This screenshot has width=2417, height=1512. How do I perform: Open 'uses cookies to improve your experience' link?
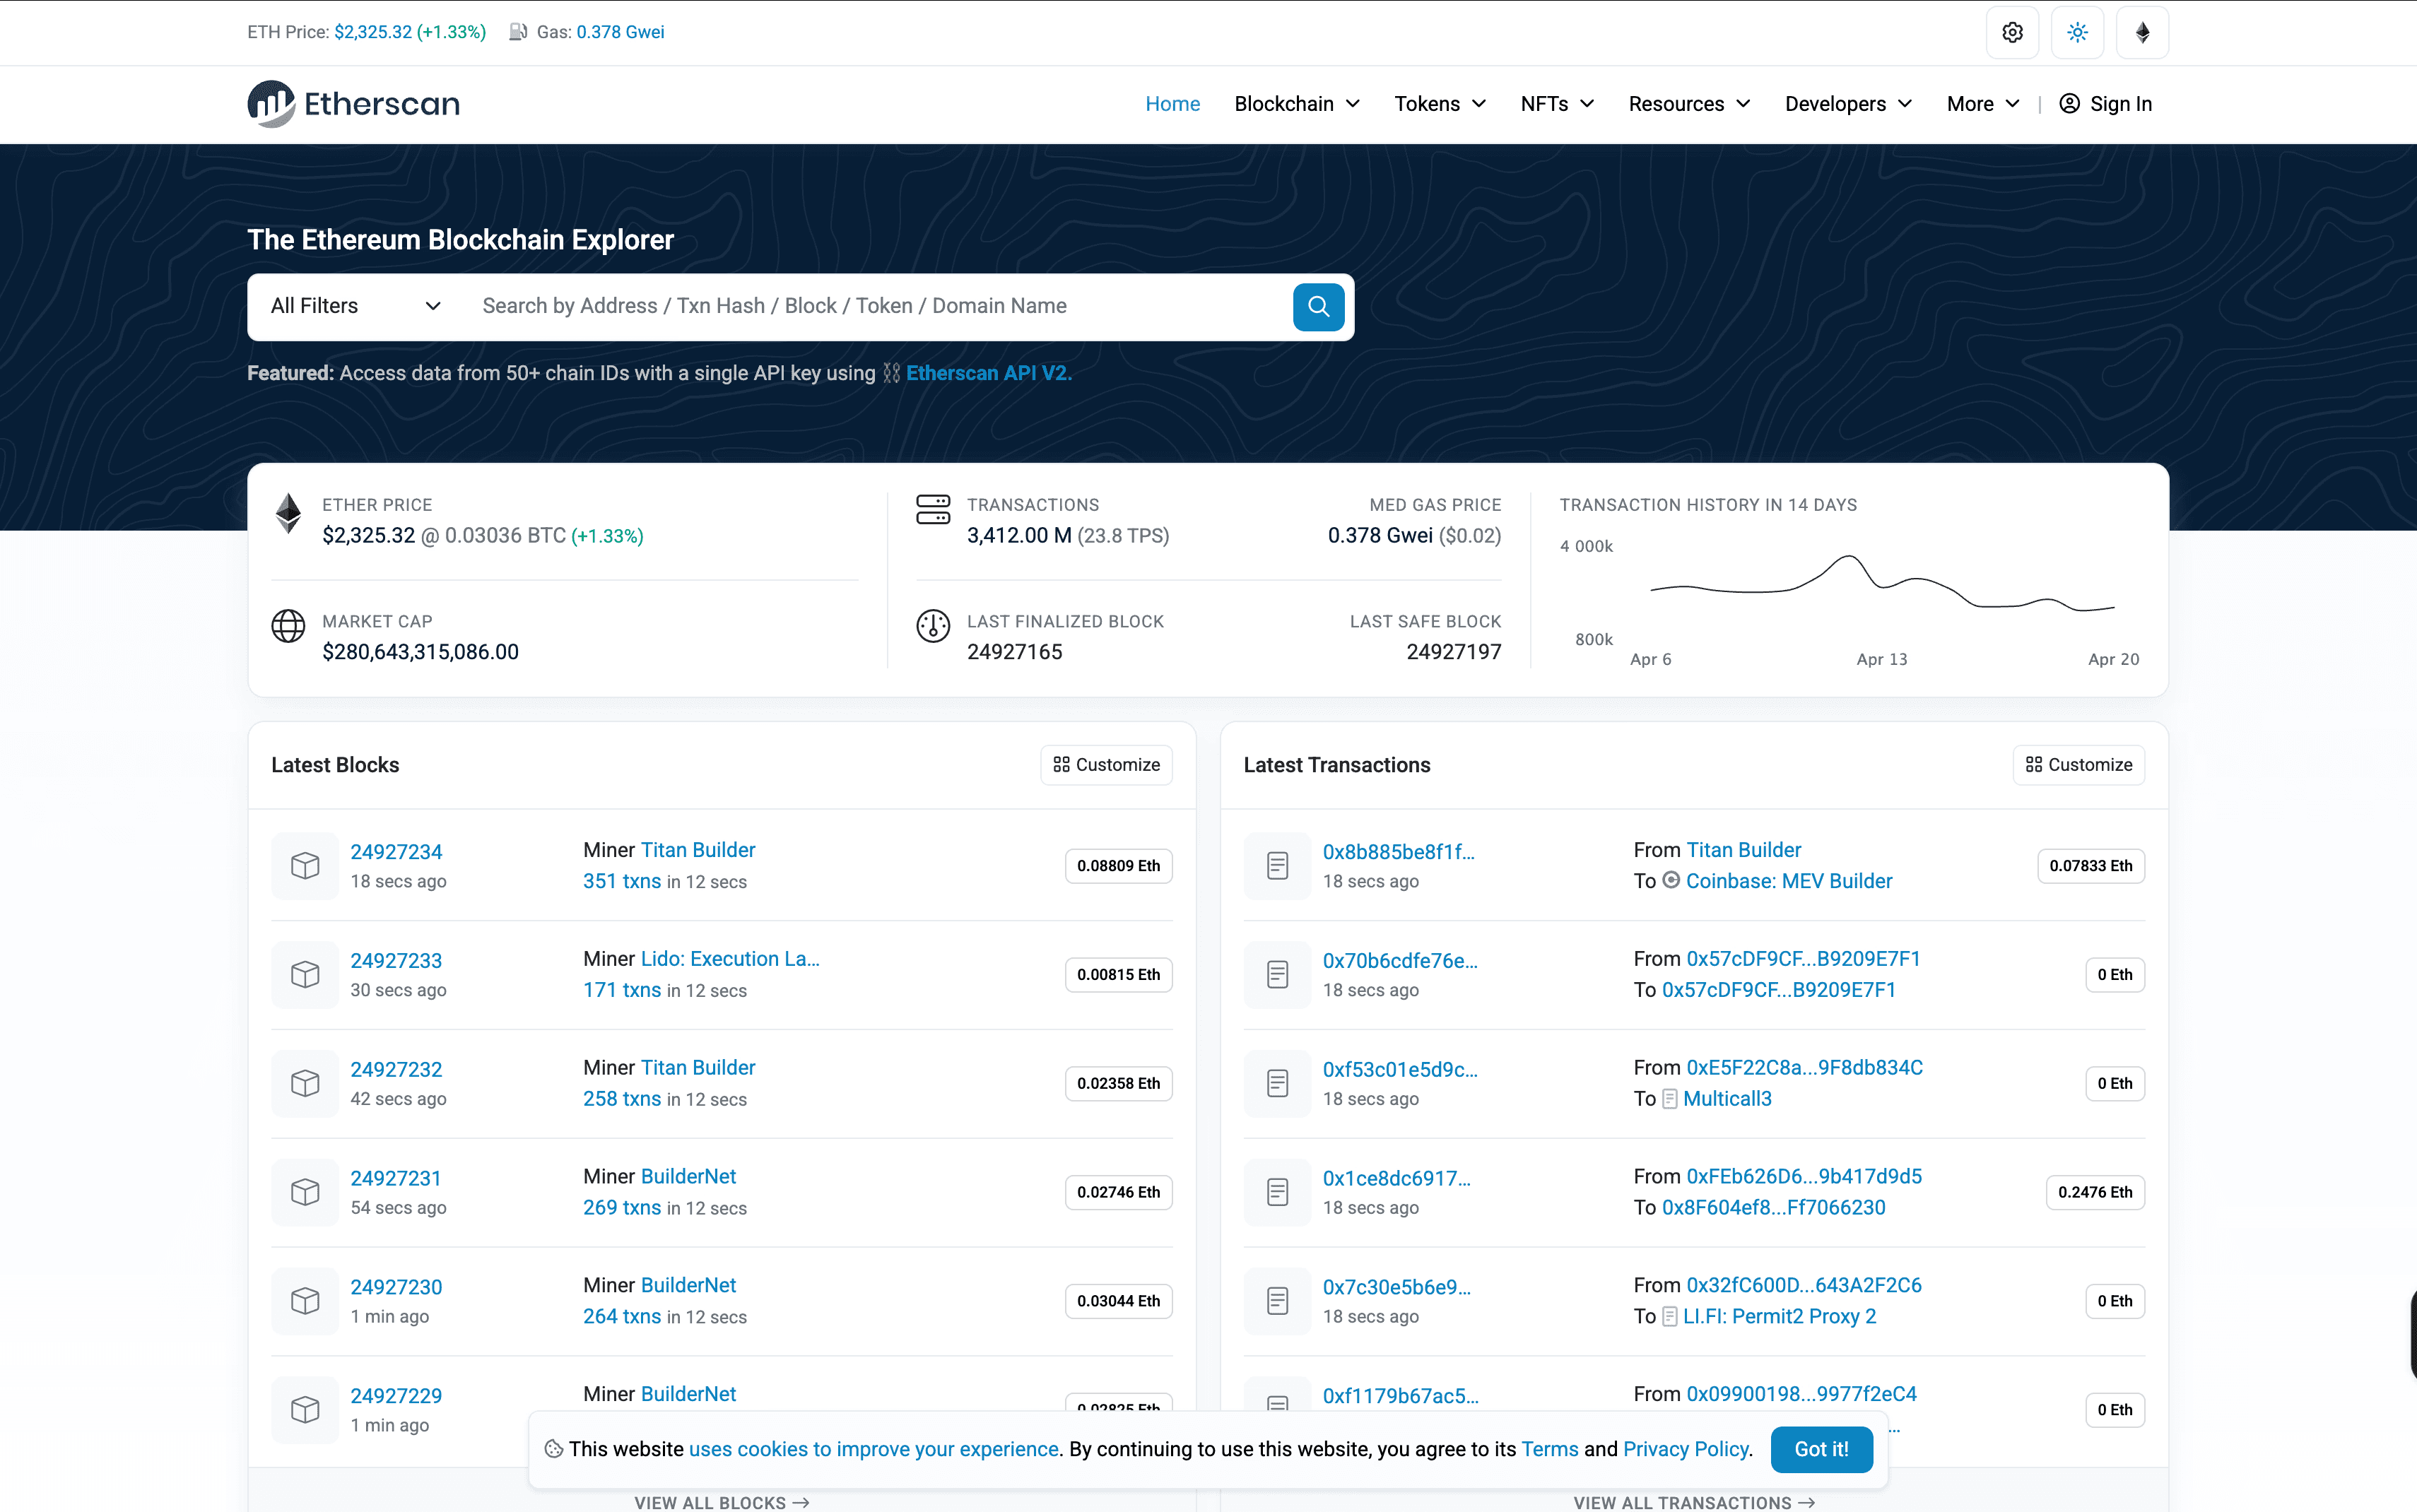(873, 1449)
